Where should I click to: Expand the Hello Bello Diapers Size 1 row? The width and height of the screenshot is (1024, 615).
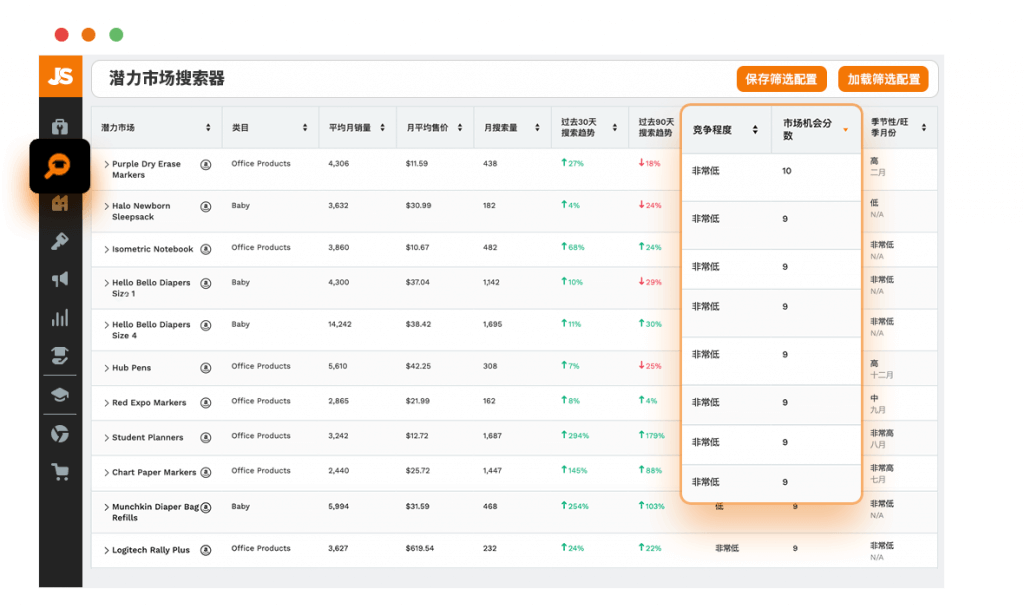[x=106, y=283]
